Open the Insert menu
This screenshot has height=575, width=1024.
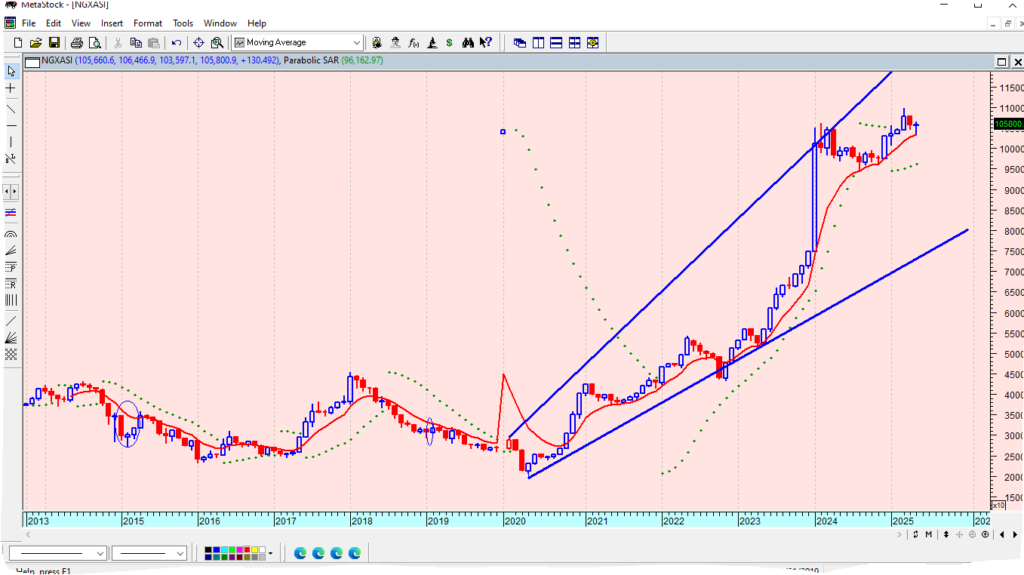click(112, 23)
